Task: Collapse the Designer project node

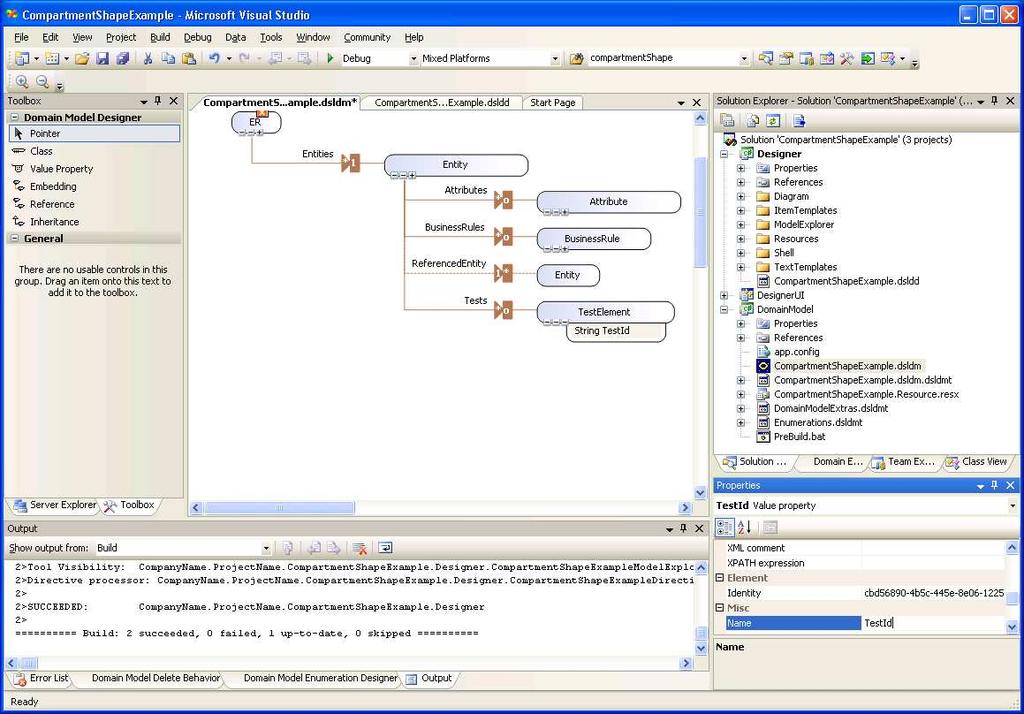Action: click(x=724, y=154)
